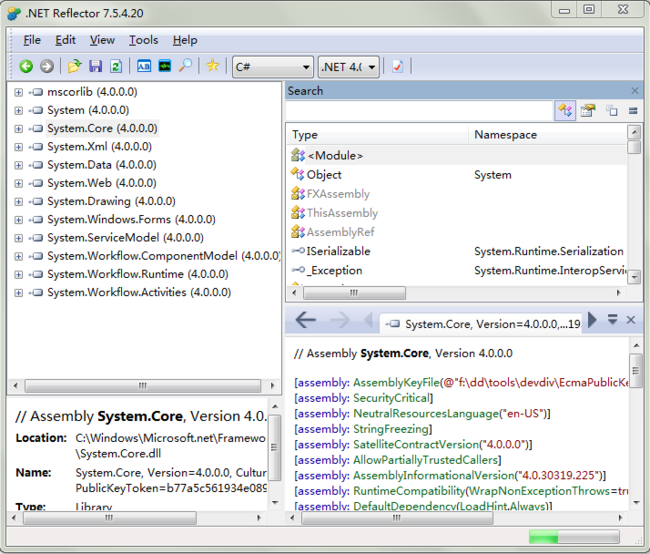Toggle the search by member icon

(x=588, y=111)
